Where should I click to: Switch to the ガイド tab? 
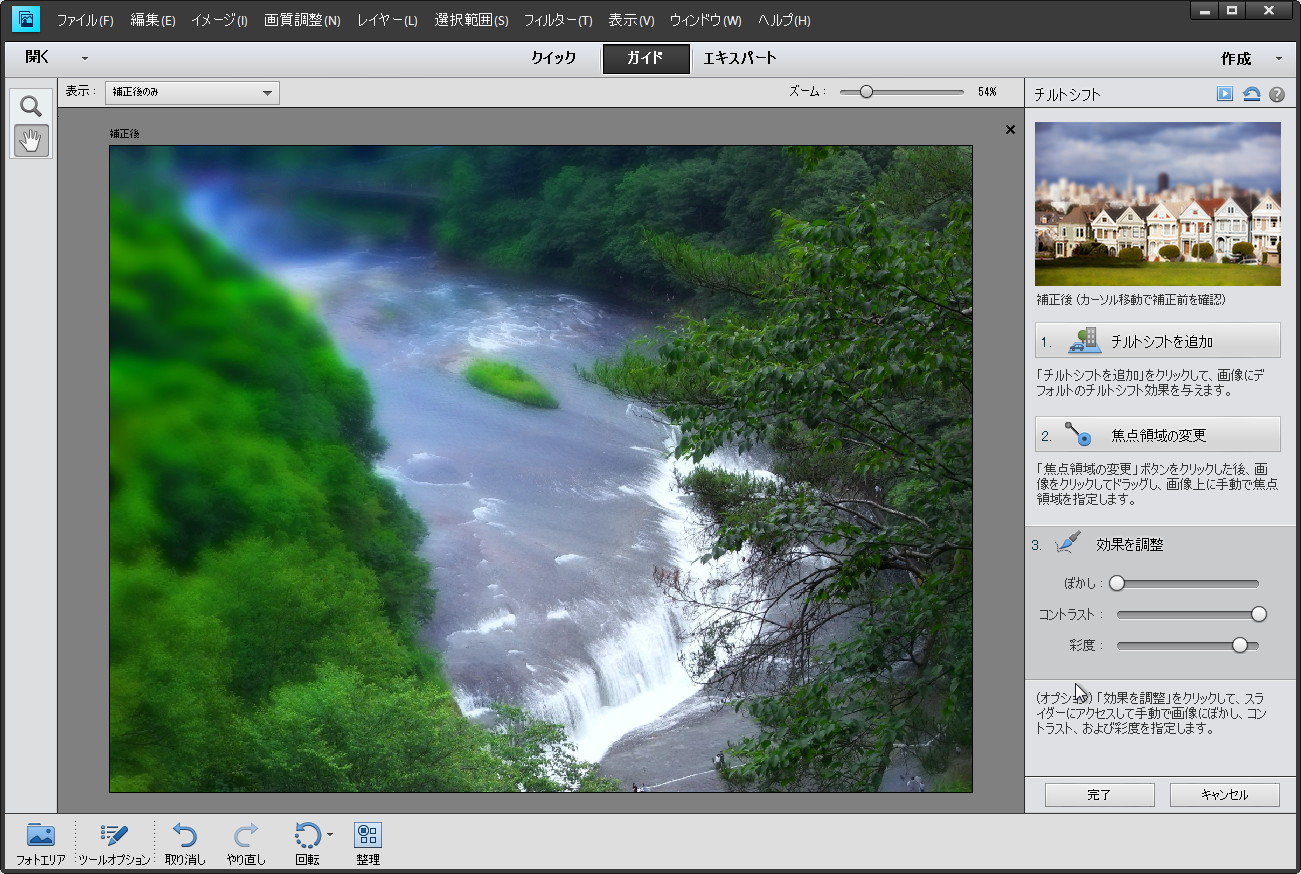(645, 58)
